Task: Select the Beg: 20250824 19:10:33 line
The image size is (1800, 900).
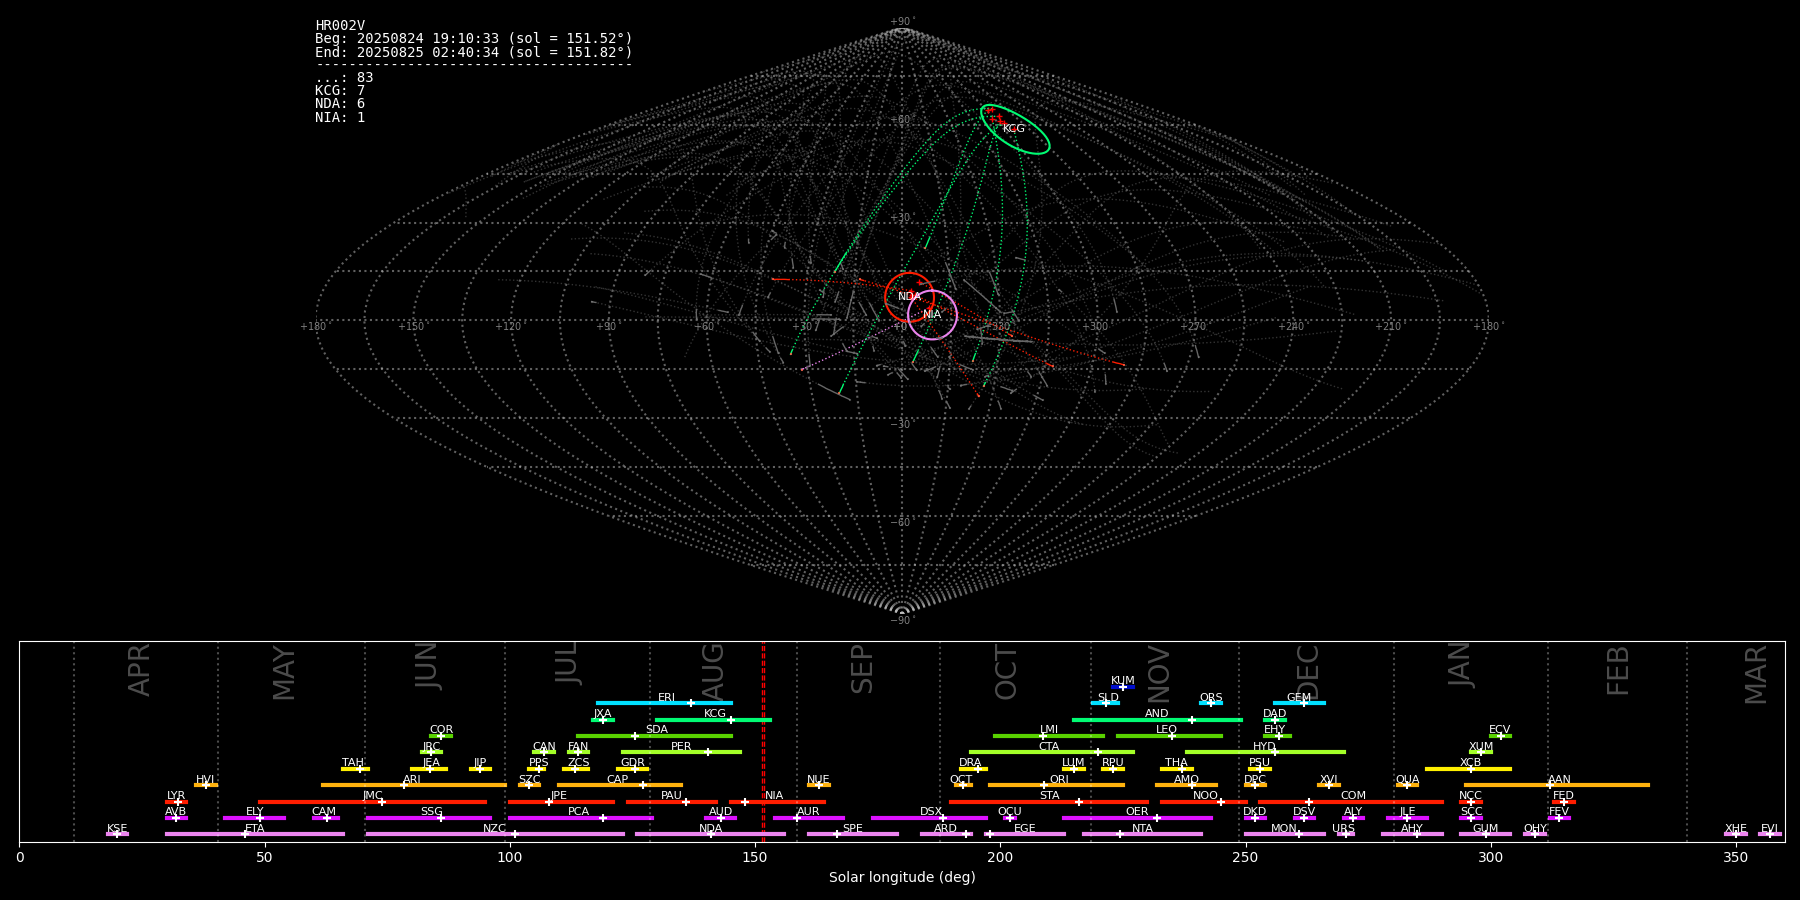Action: coord(474,39)
